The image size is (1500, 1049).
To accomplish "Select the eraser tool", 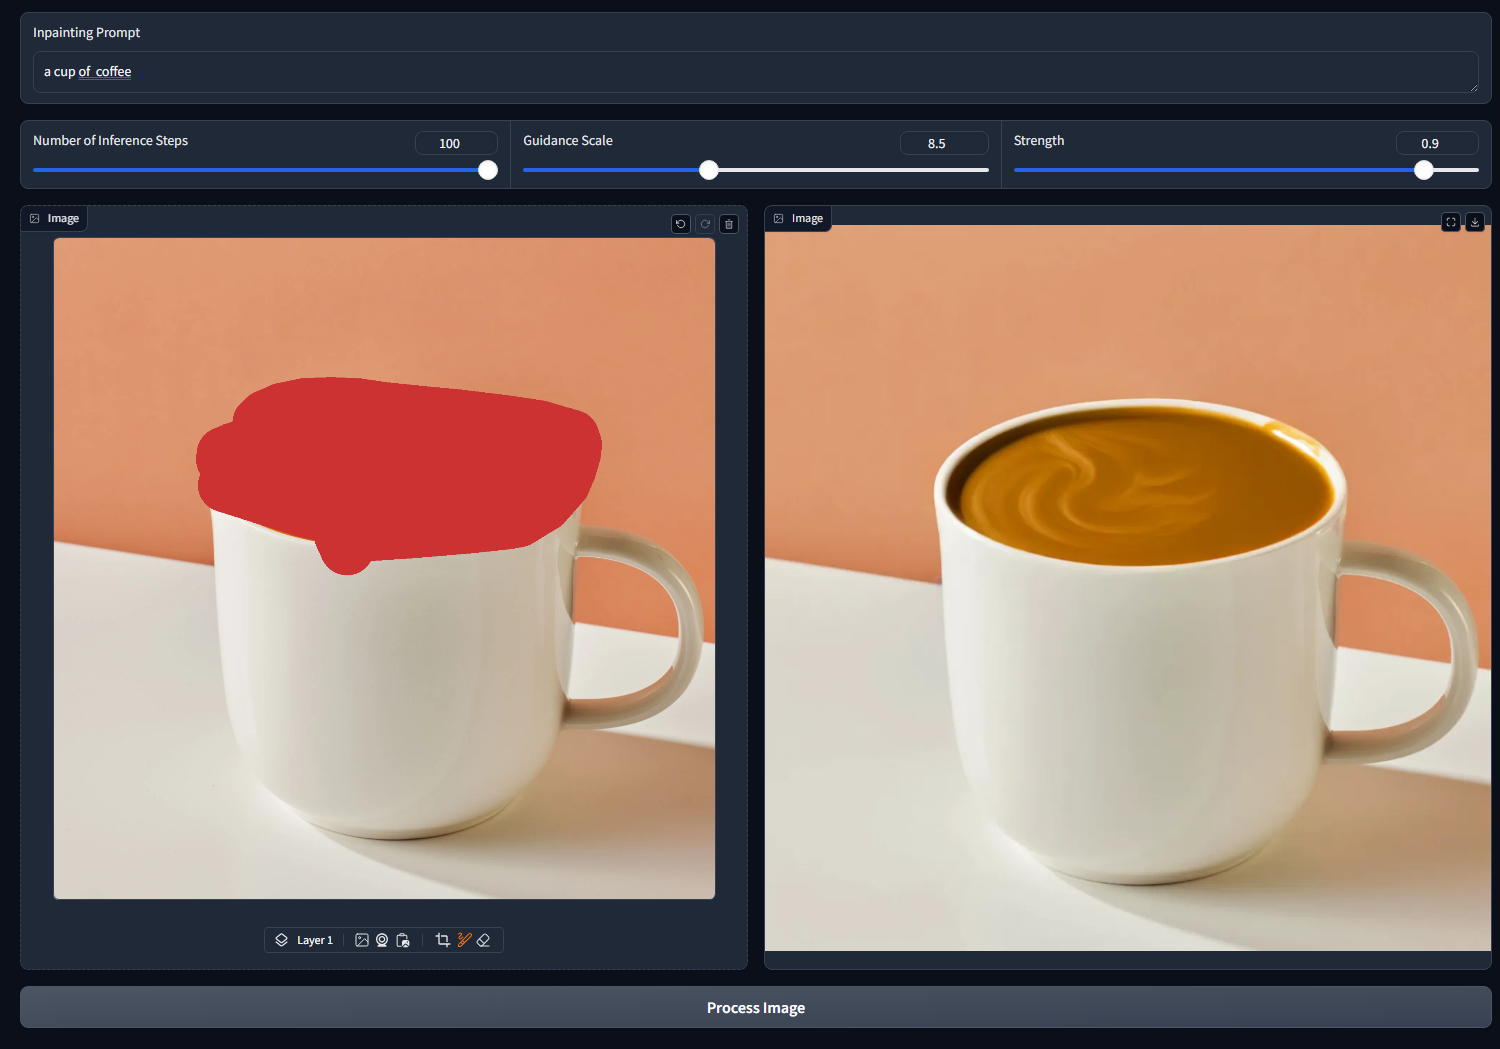I will [484, 940].
